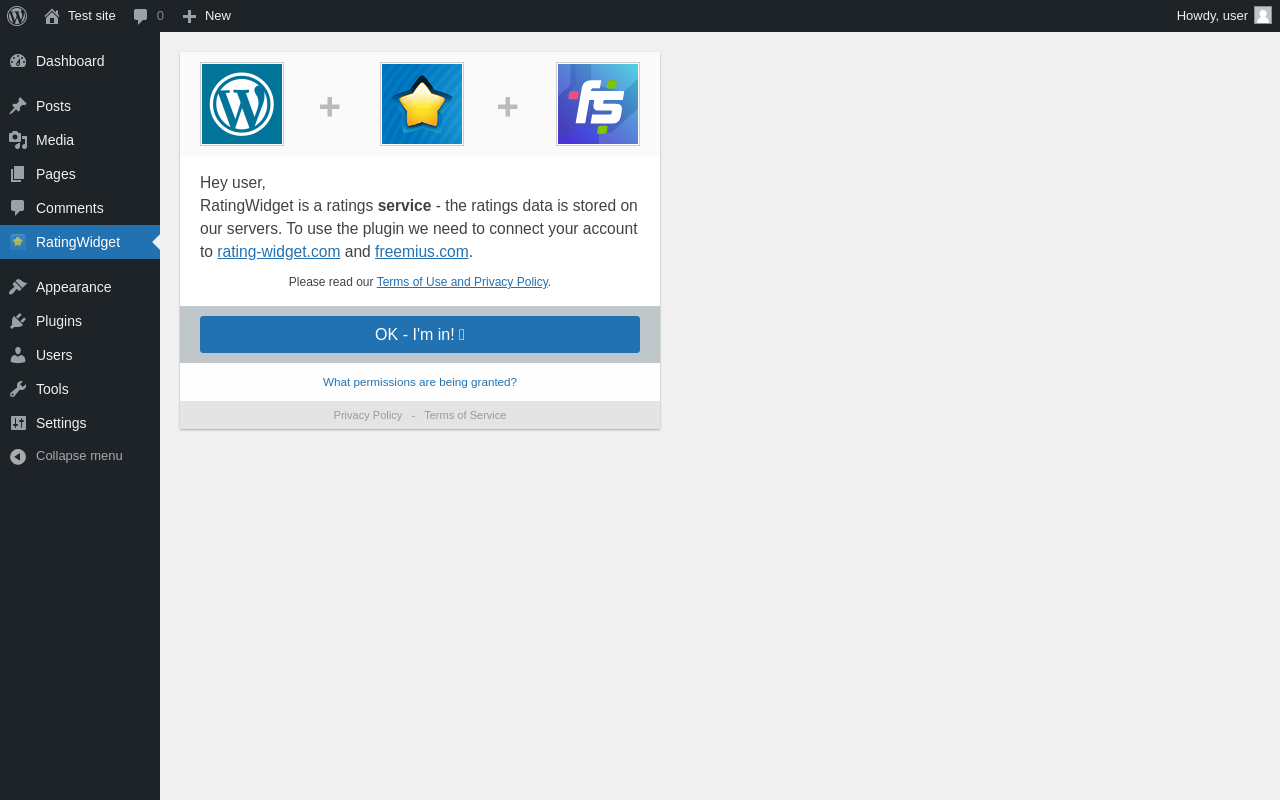Screen dimensions: 1280x800
Task: Open the New content menu in admin bar
Action: pos(207,16)
